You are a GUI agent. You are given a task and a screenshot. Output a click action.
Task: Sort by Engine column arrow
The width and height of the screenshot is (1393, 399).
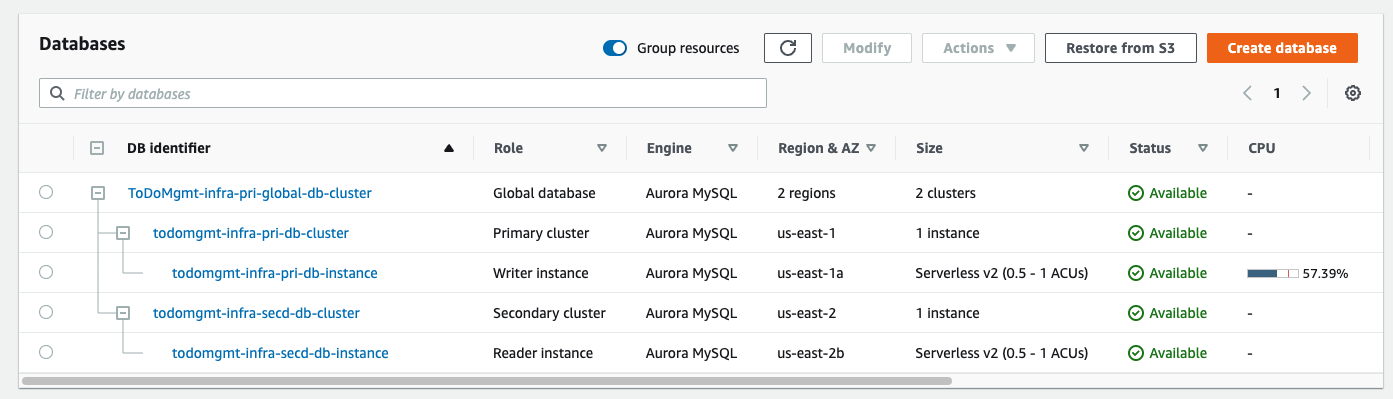coord(733,148)
